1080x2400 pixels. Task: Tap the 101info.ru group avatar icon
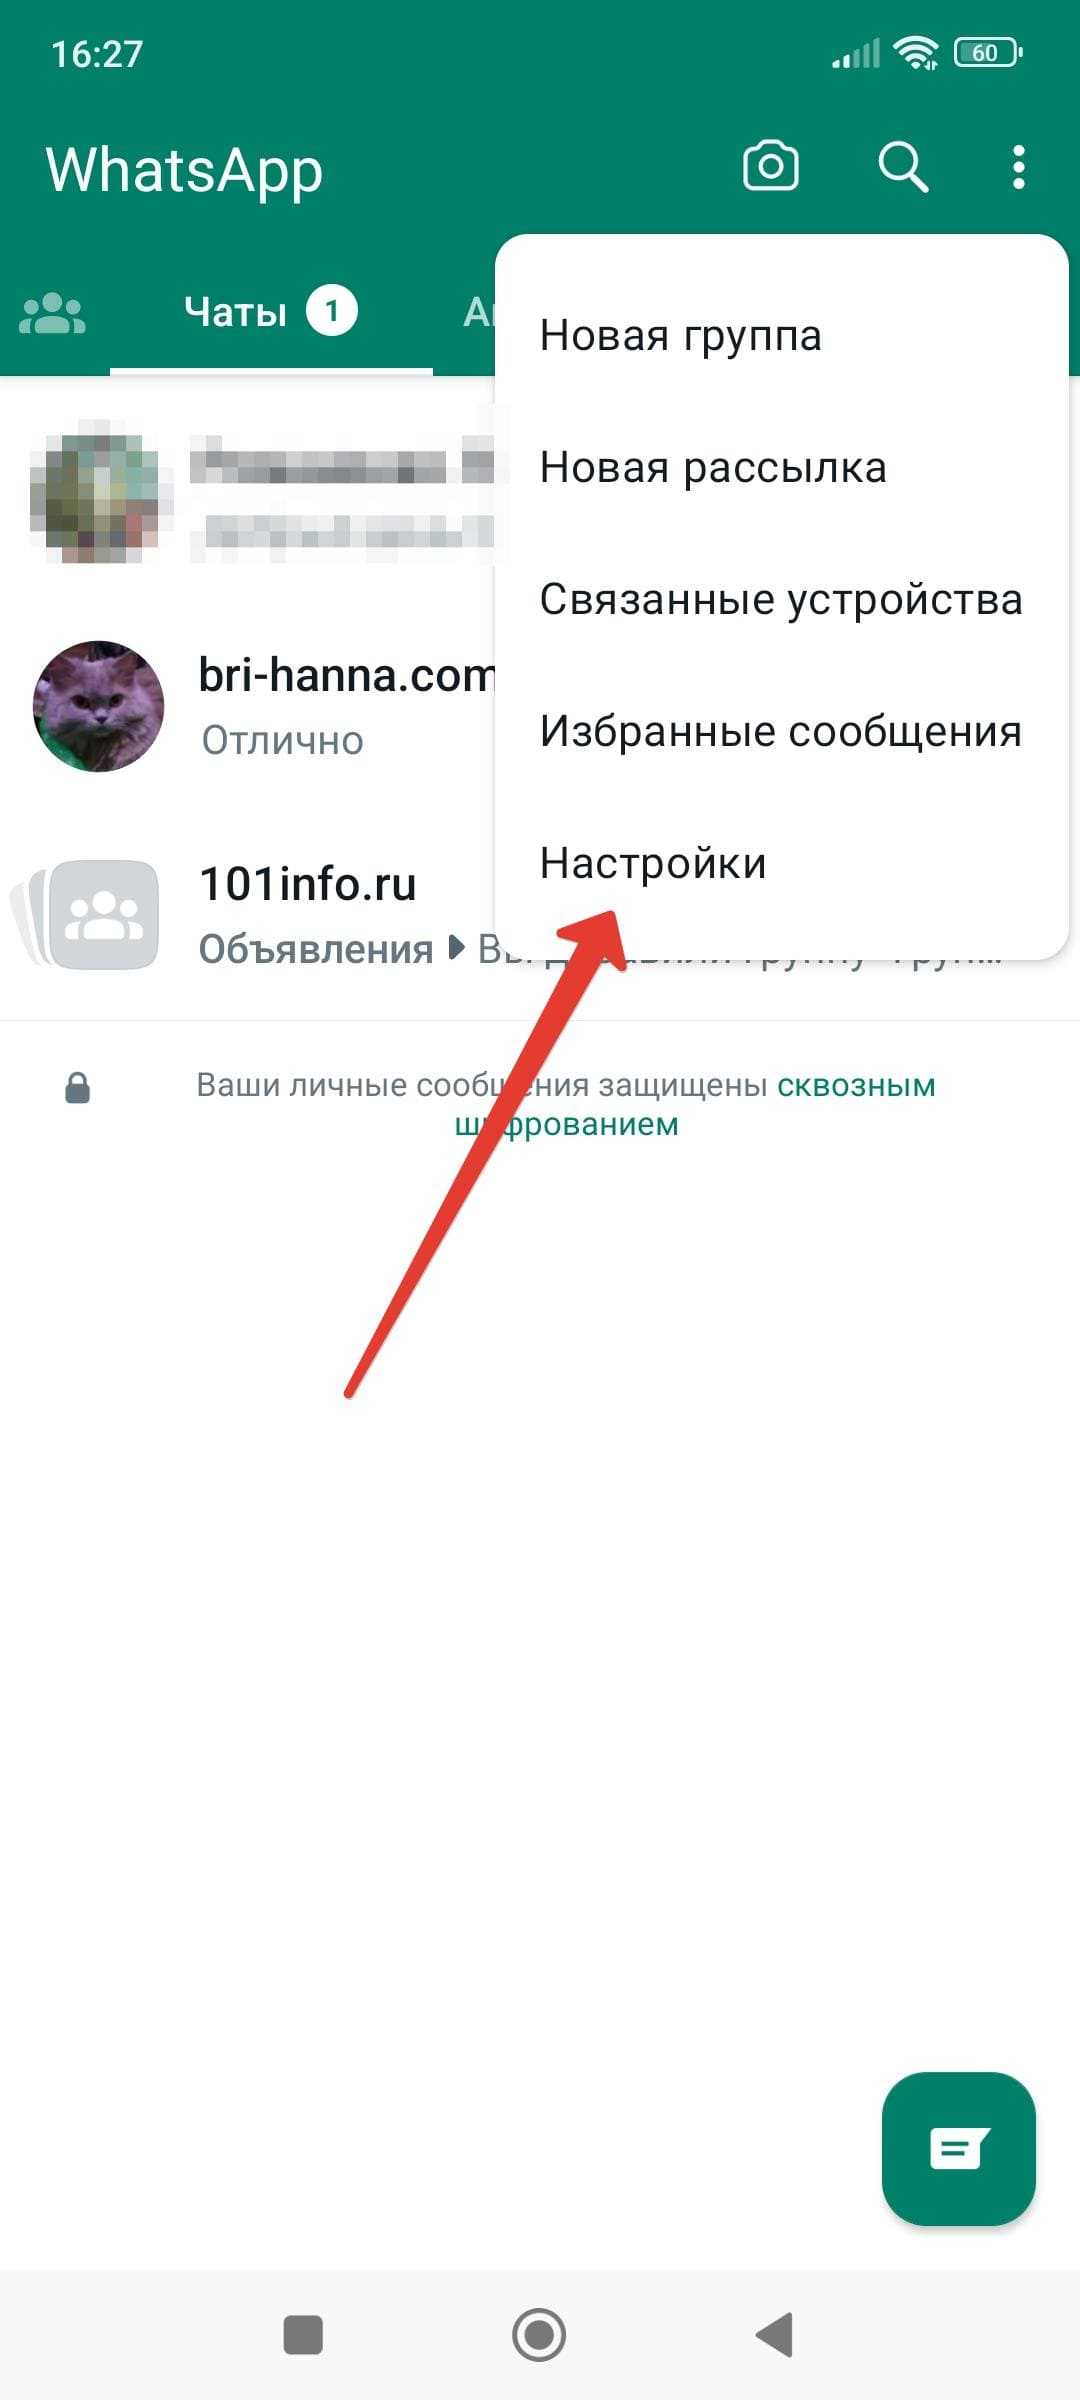click(x=103, y=914)
